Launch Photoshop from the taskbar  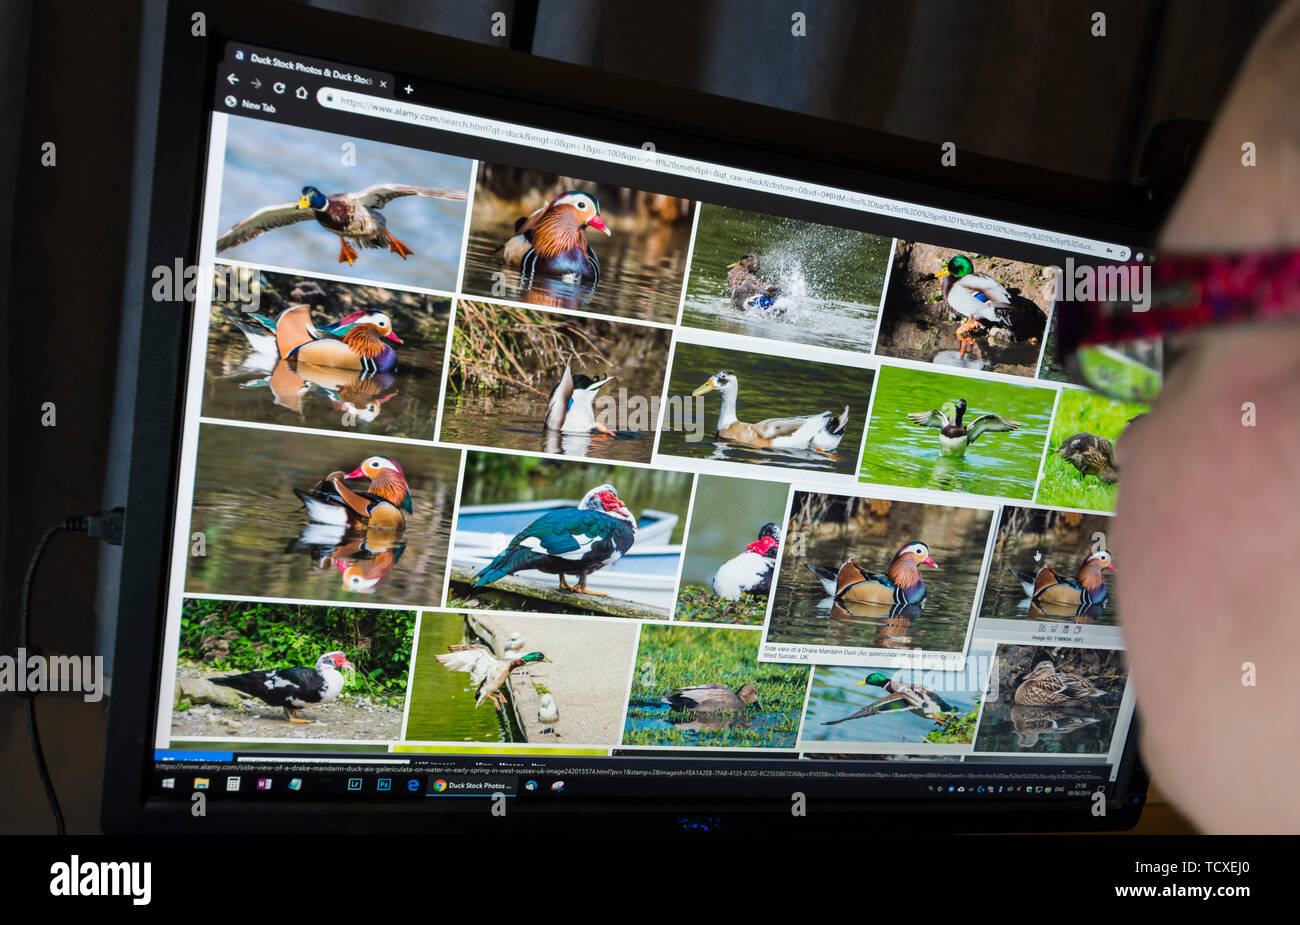click(x=384, y=785)
